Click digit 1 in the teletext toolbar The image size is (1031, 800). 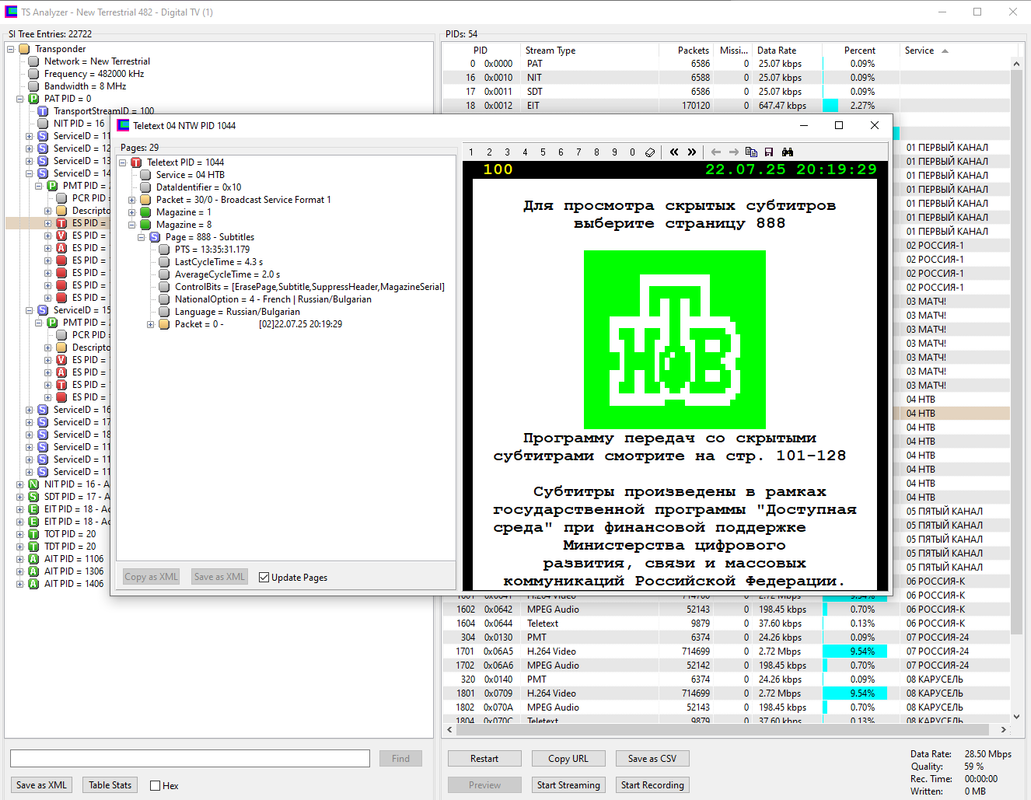tap(471, 152)
